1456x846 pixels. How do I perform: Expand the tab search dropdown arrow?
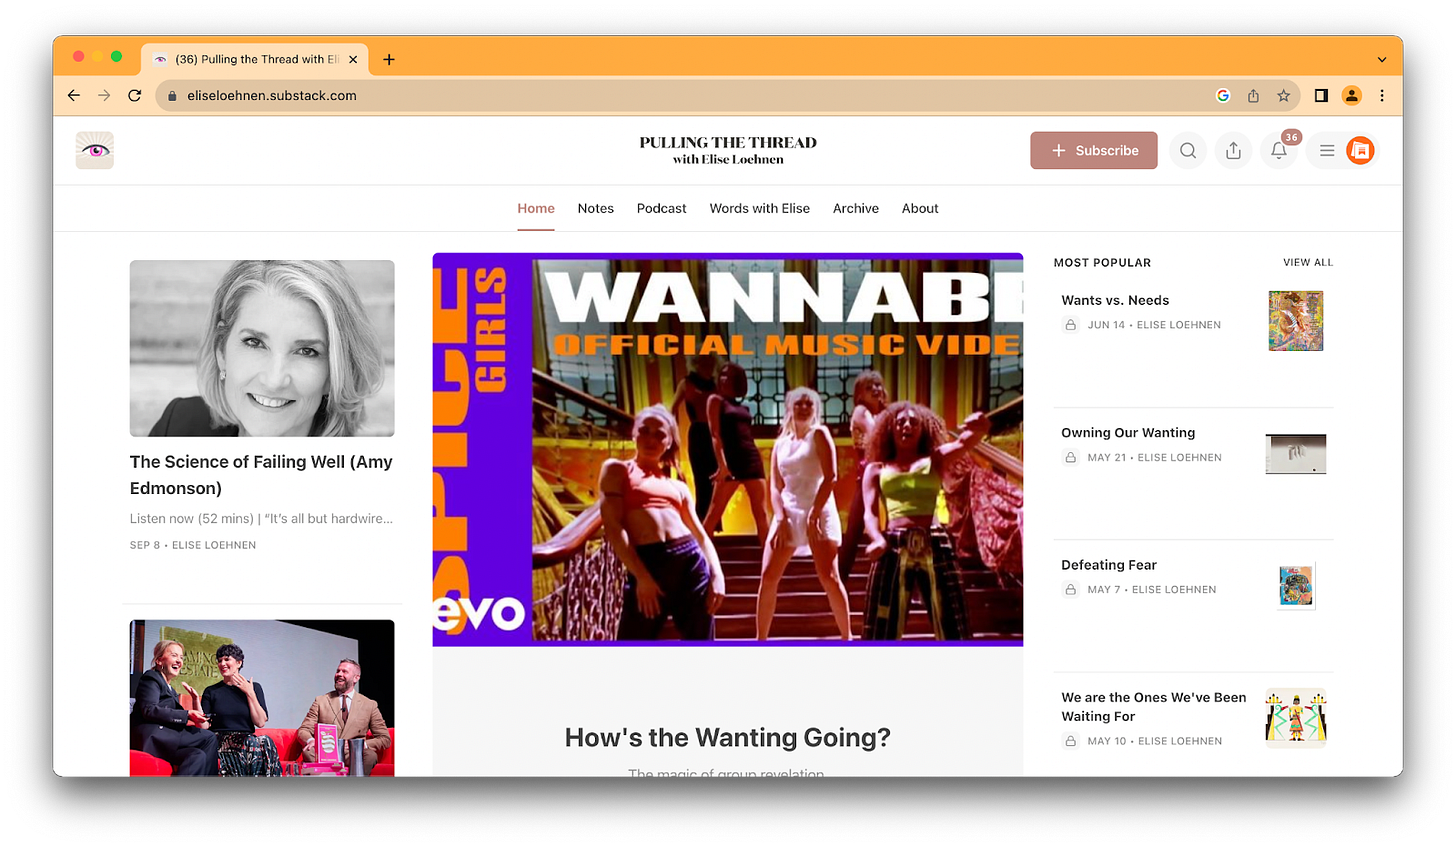click(1382, 59)
